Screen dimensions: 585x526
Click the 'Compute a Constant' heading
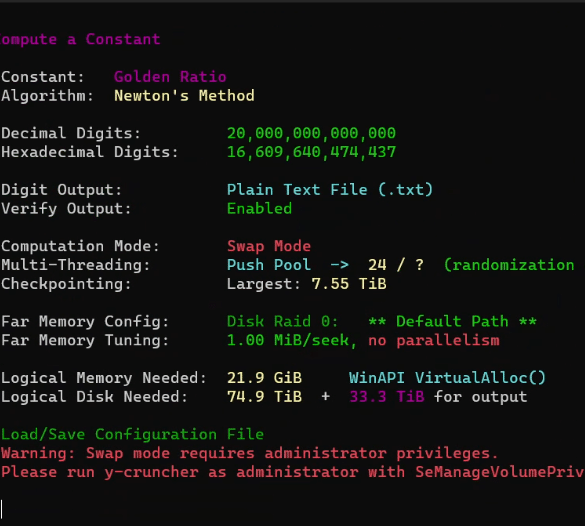pos(80,40)
